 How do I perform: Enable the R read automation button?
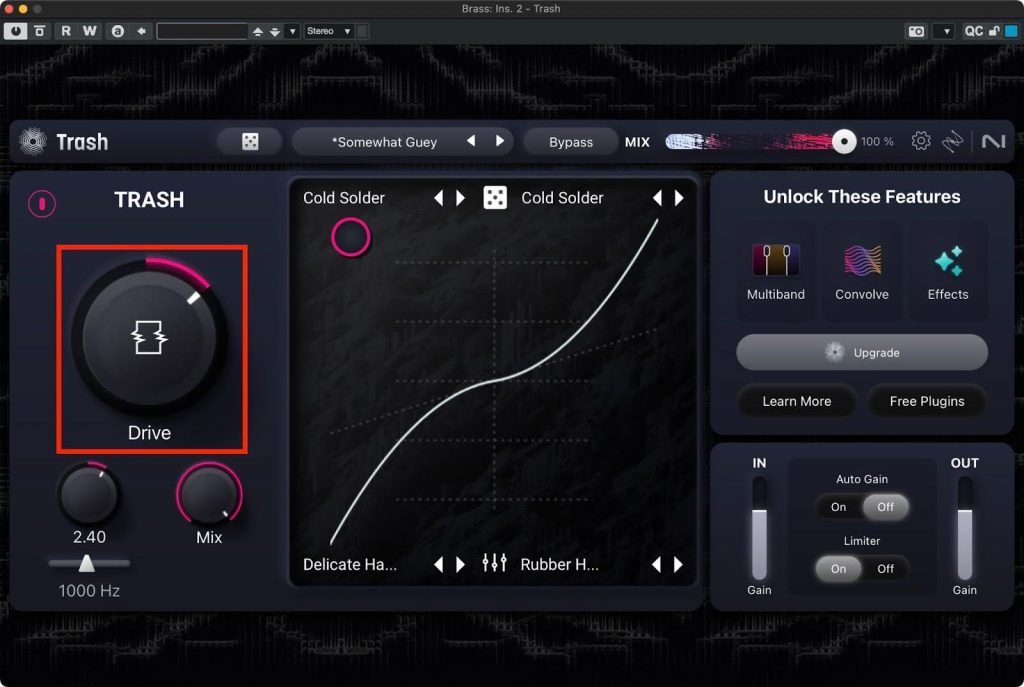[x=66, y=31]
